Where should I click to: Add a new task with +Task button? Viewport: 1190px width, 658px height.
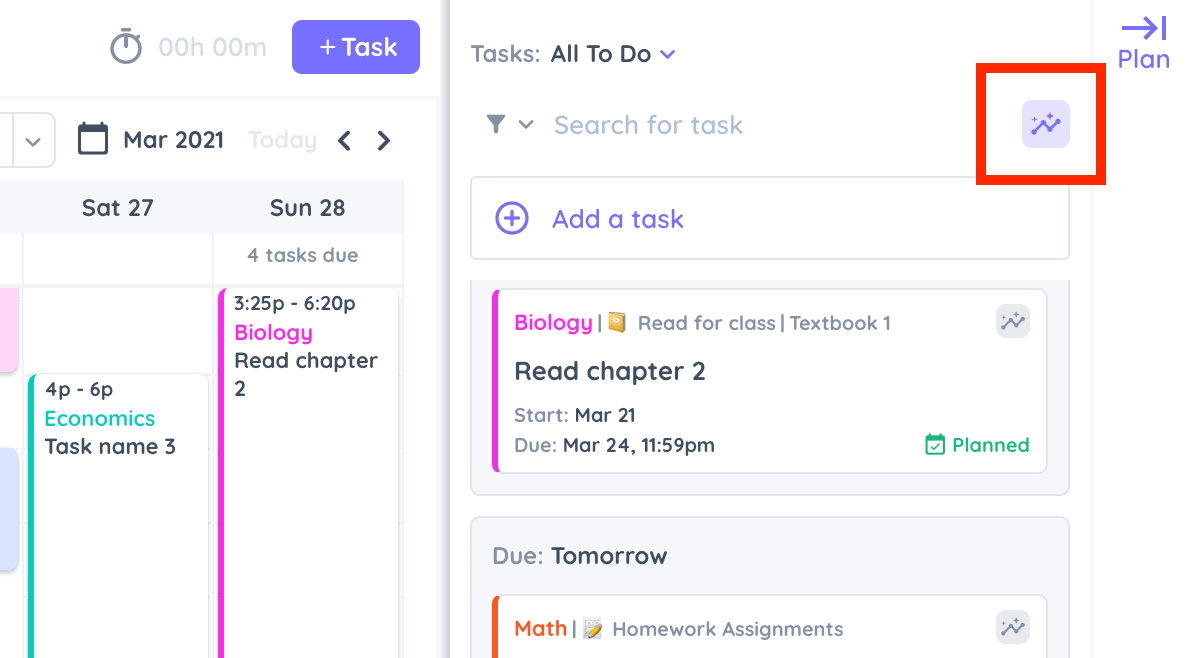[356, 47]
